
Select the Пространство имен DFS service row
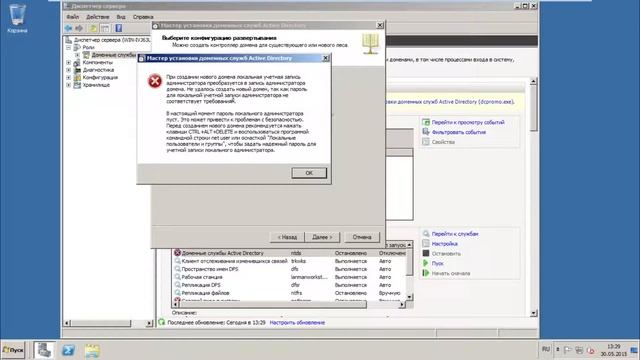[x=289, y=269]
